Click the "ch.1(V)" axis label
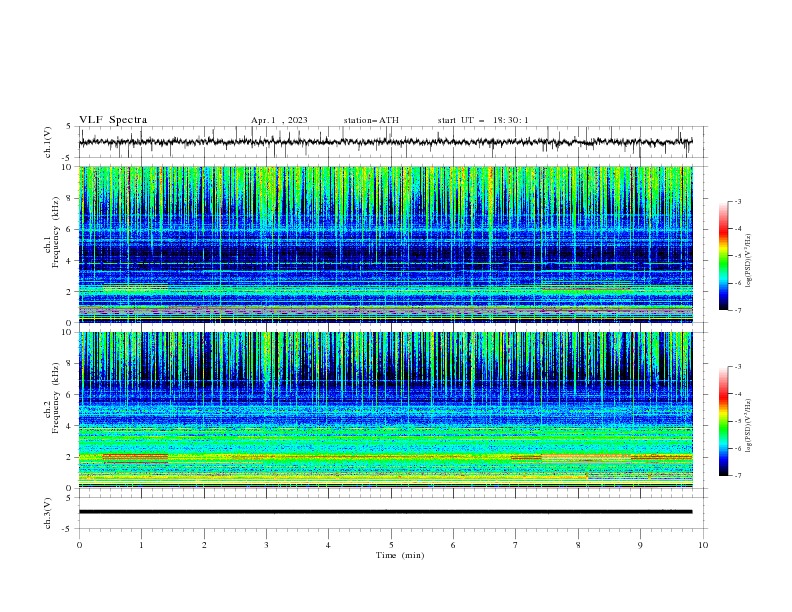 pyautogui.click(x=48, y=142)
